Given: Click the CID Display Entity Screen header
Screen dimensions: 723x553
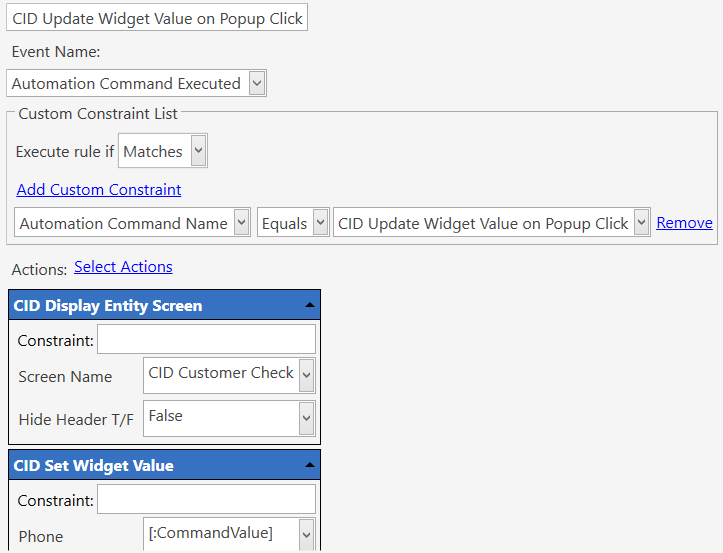Looking at the screenshot, I should click(x=165, y=305).
